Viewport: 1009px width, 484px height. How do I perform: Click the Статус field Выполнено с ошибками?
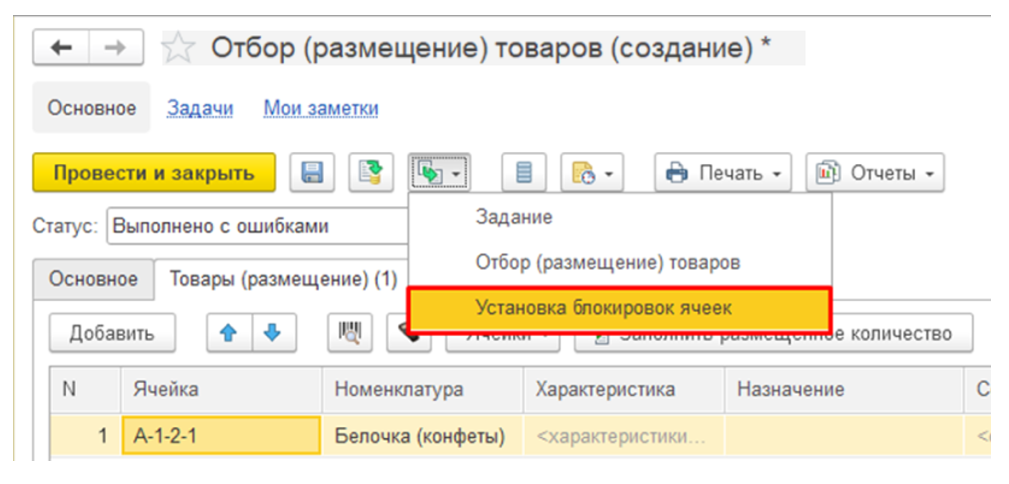257,227
